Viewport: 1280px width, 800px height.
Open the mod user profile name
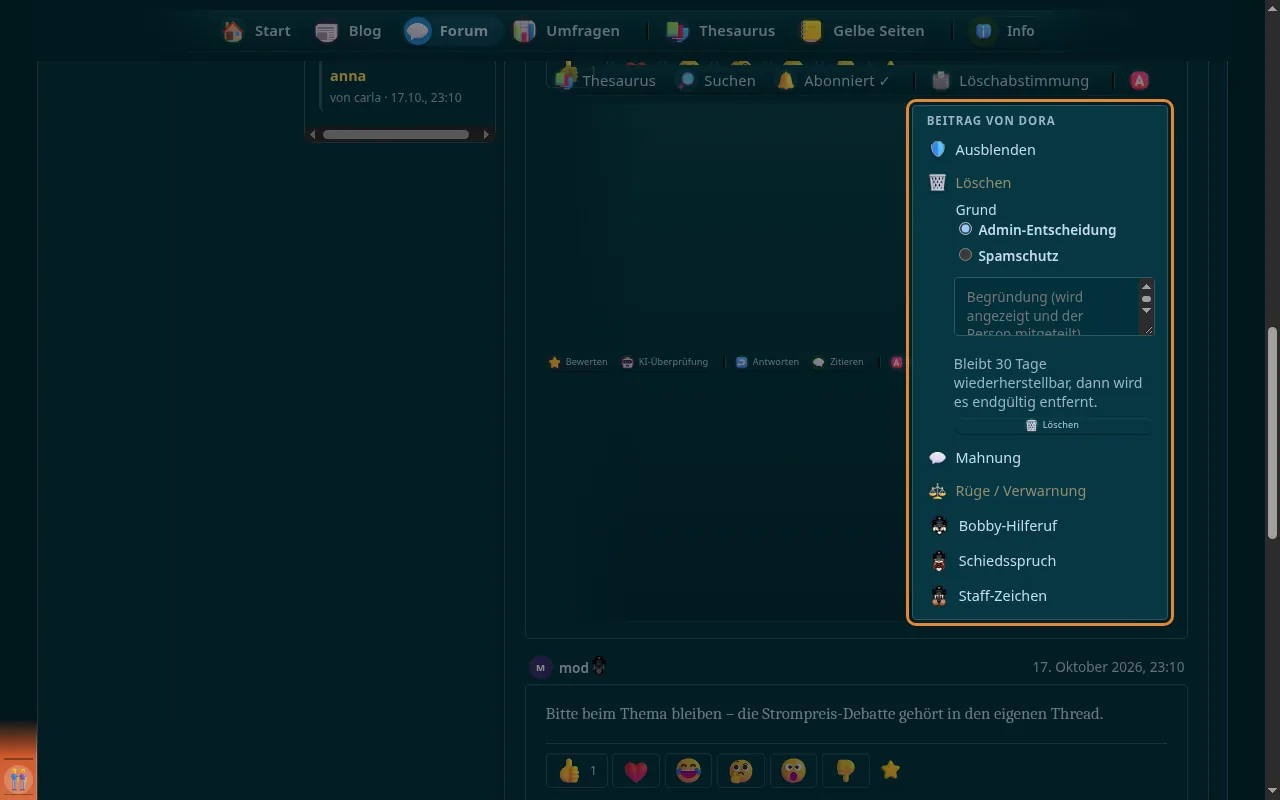(x=574, y=668)
